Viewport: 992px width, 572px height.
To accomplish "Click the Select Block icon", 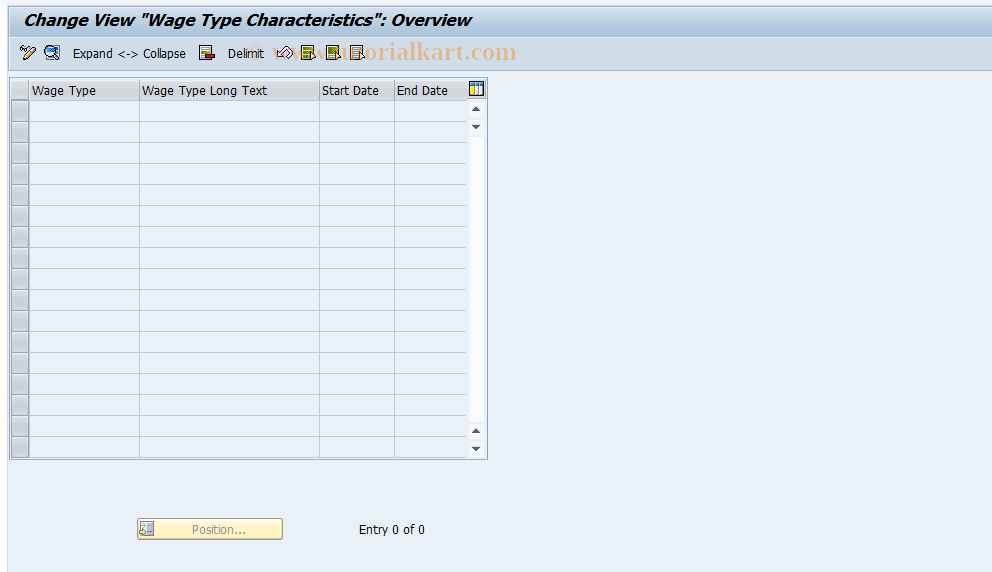I will tap(333, 53).
